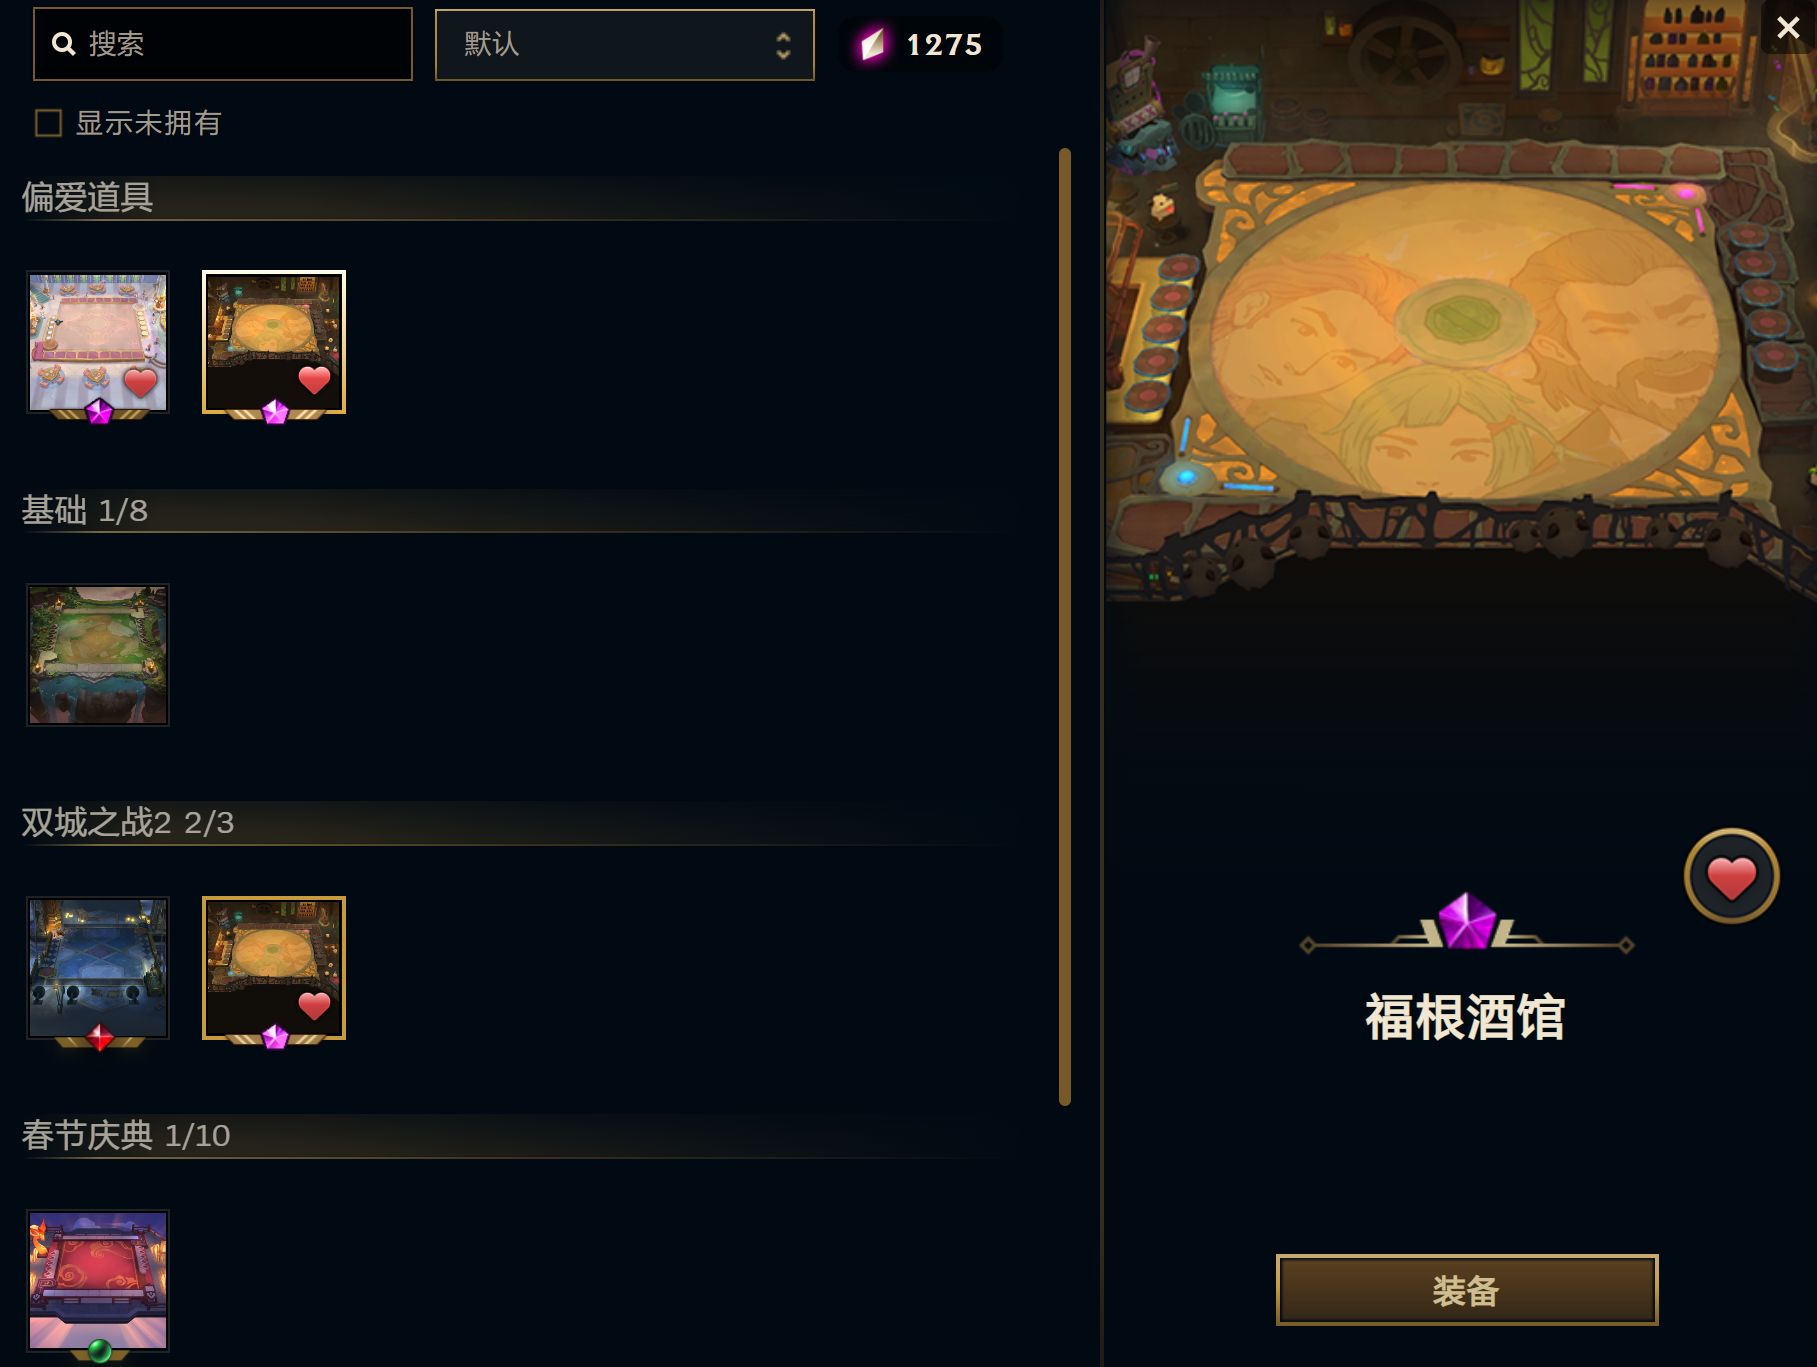Click the vertical scrollbar of arena list
This screenshot has height=1367, width=1817.
coord(1065,627)
